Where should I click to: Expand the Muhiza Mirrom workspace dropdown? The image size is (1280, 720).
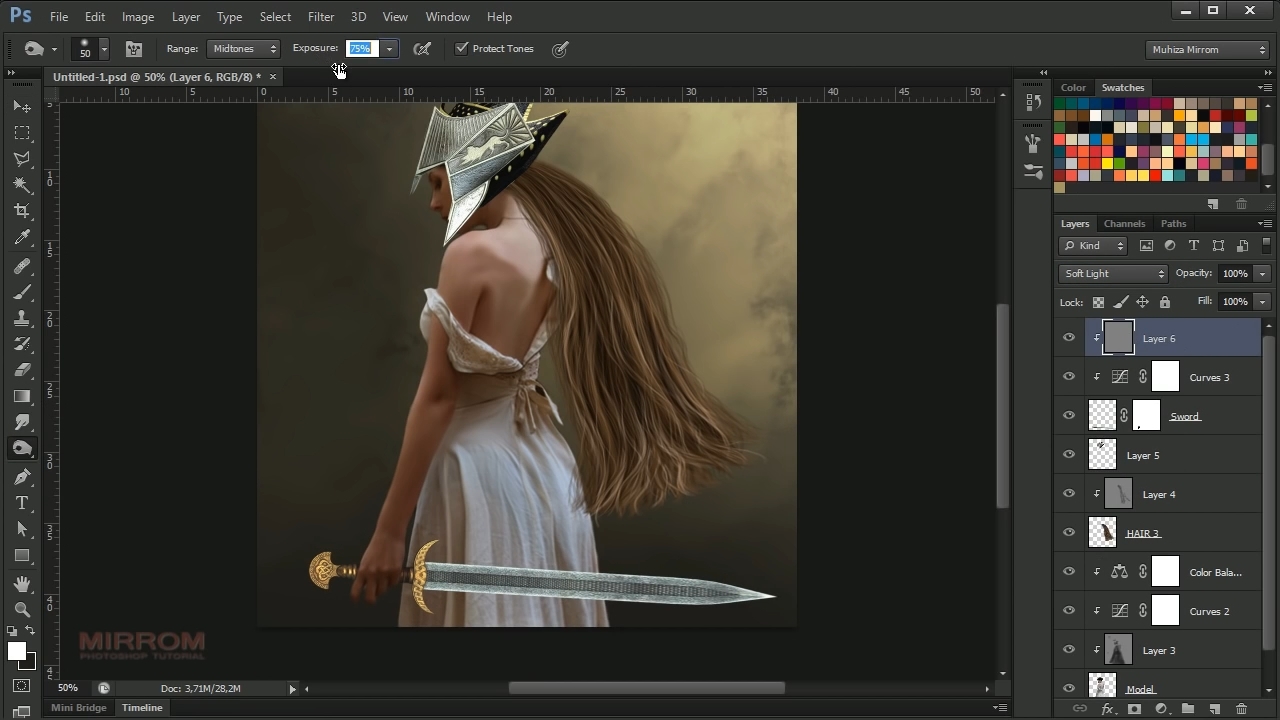pyautogui.click(x=1208, y=50)
